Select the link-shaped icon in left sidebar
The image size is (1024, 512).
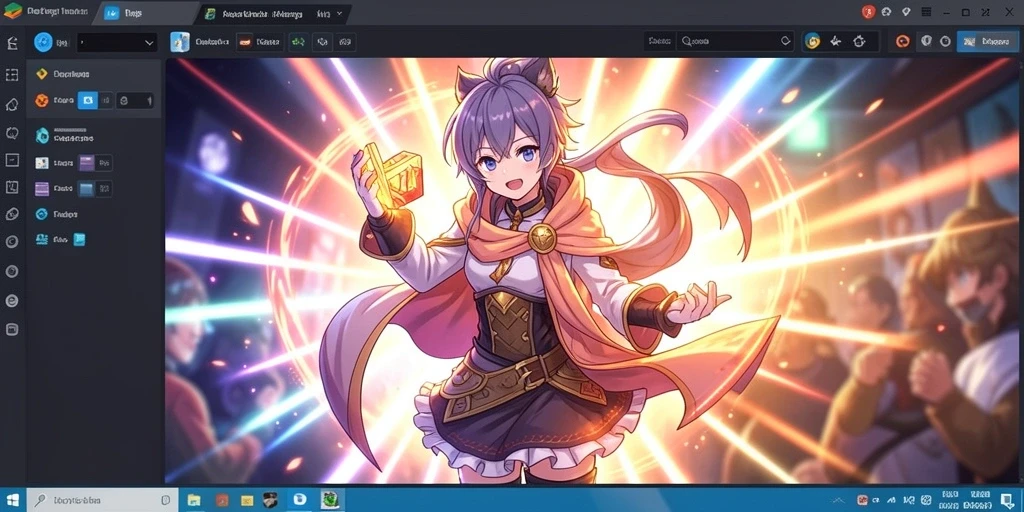[12, 214]
